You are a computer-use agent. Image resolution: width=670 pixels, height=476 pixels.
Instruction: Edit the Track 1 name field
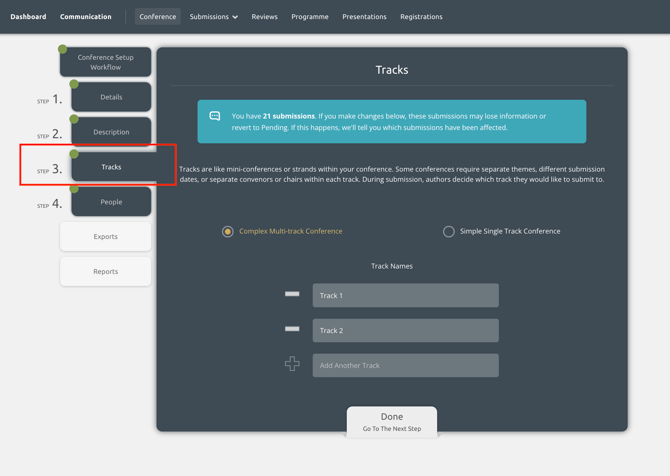tap(406, 295)
